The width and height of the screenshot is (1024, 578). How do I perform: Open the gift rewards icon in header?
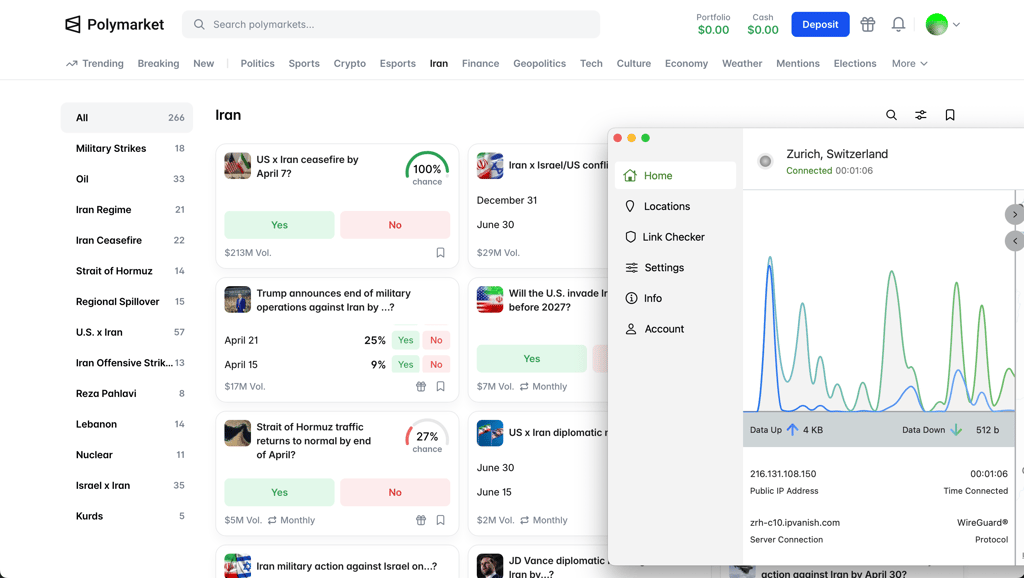click(867, 25)
